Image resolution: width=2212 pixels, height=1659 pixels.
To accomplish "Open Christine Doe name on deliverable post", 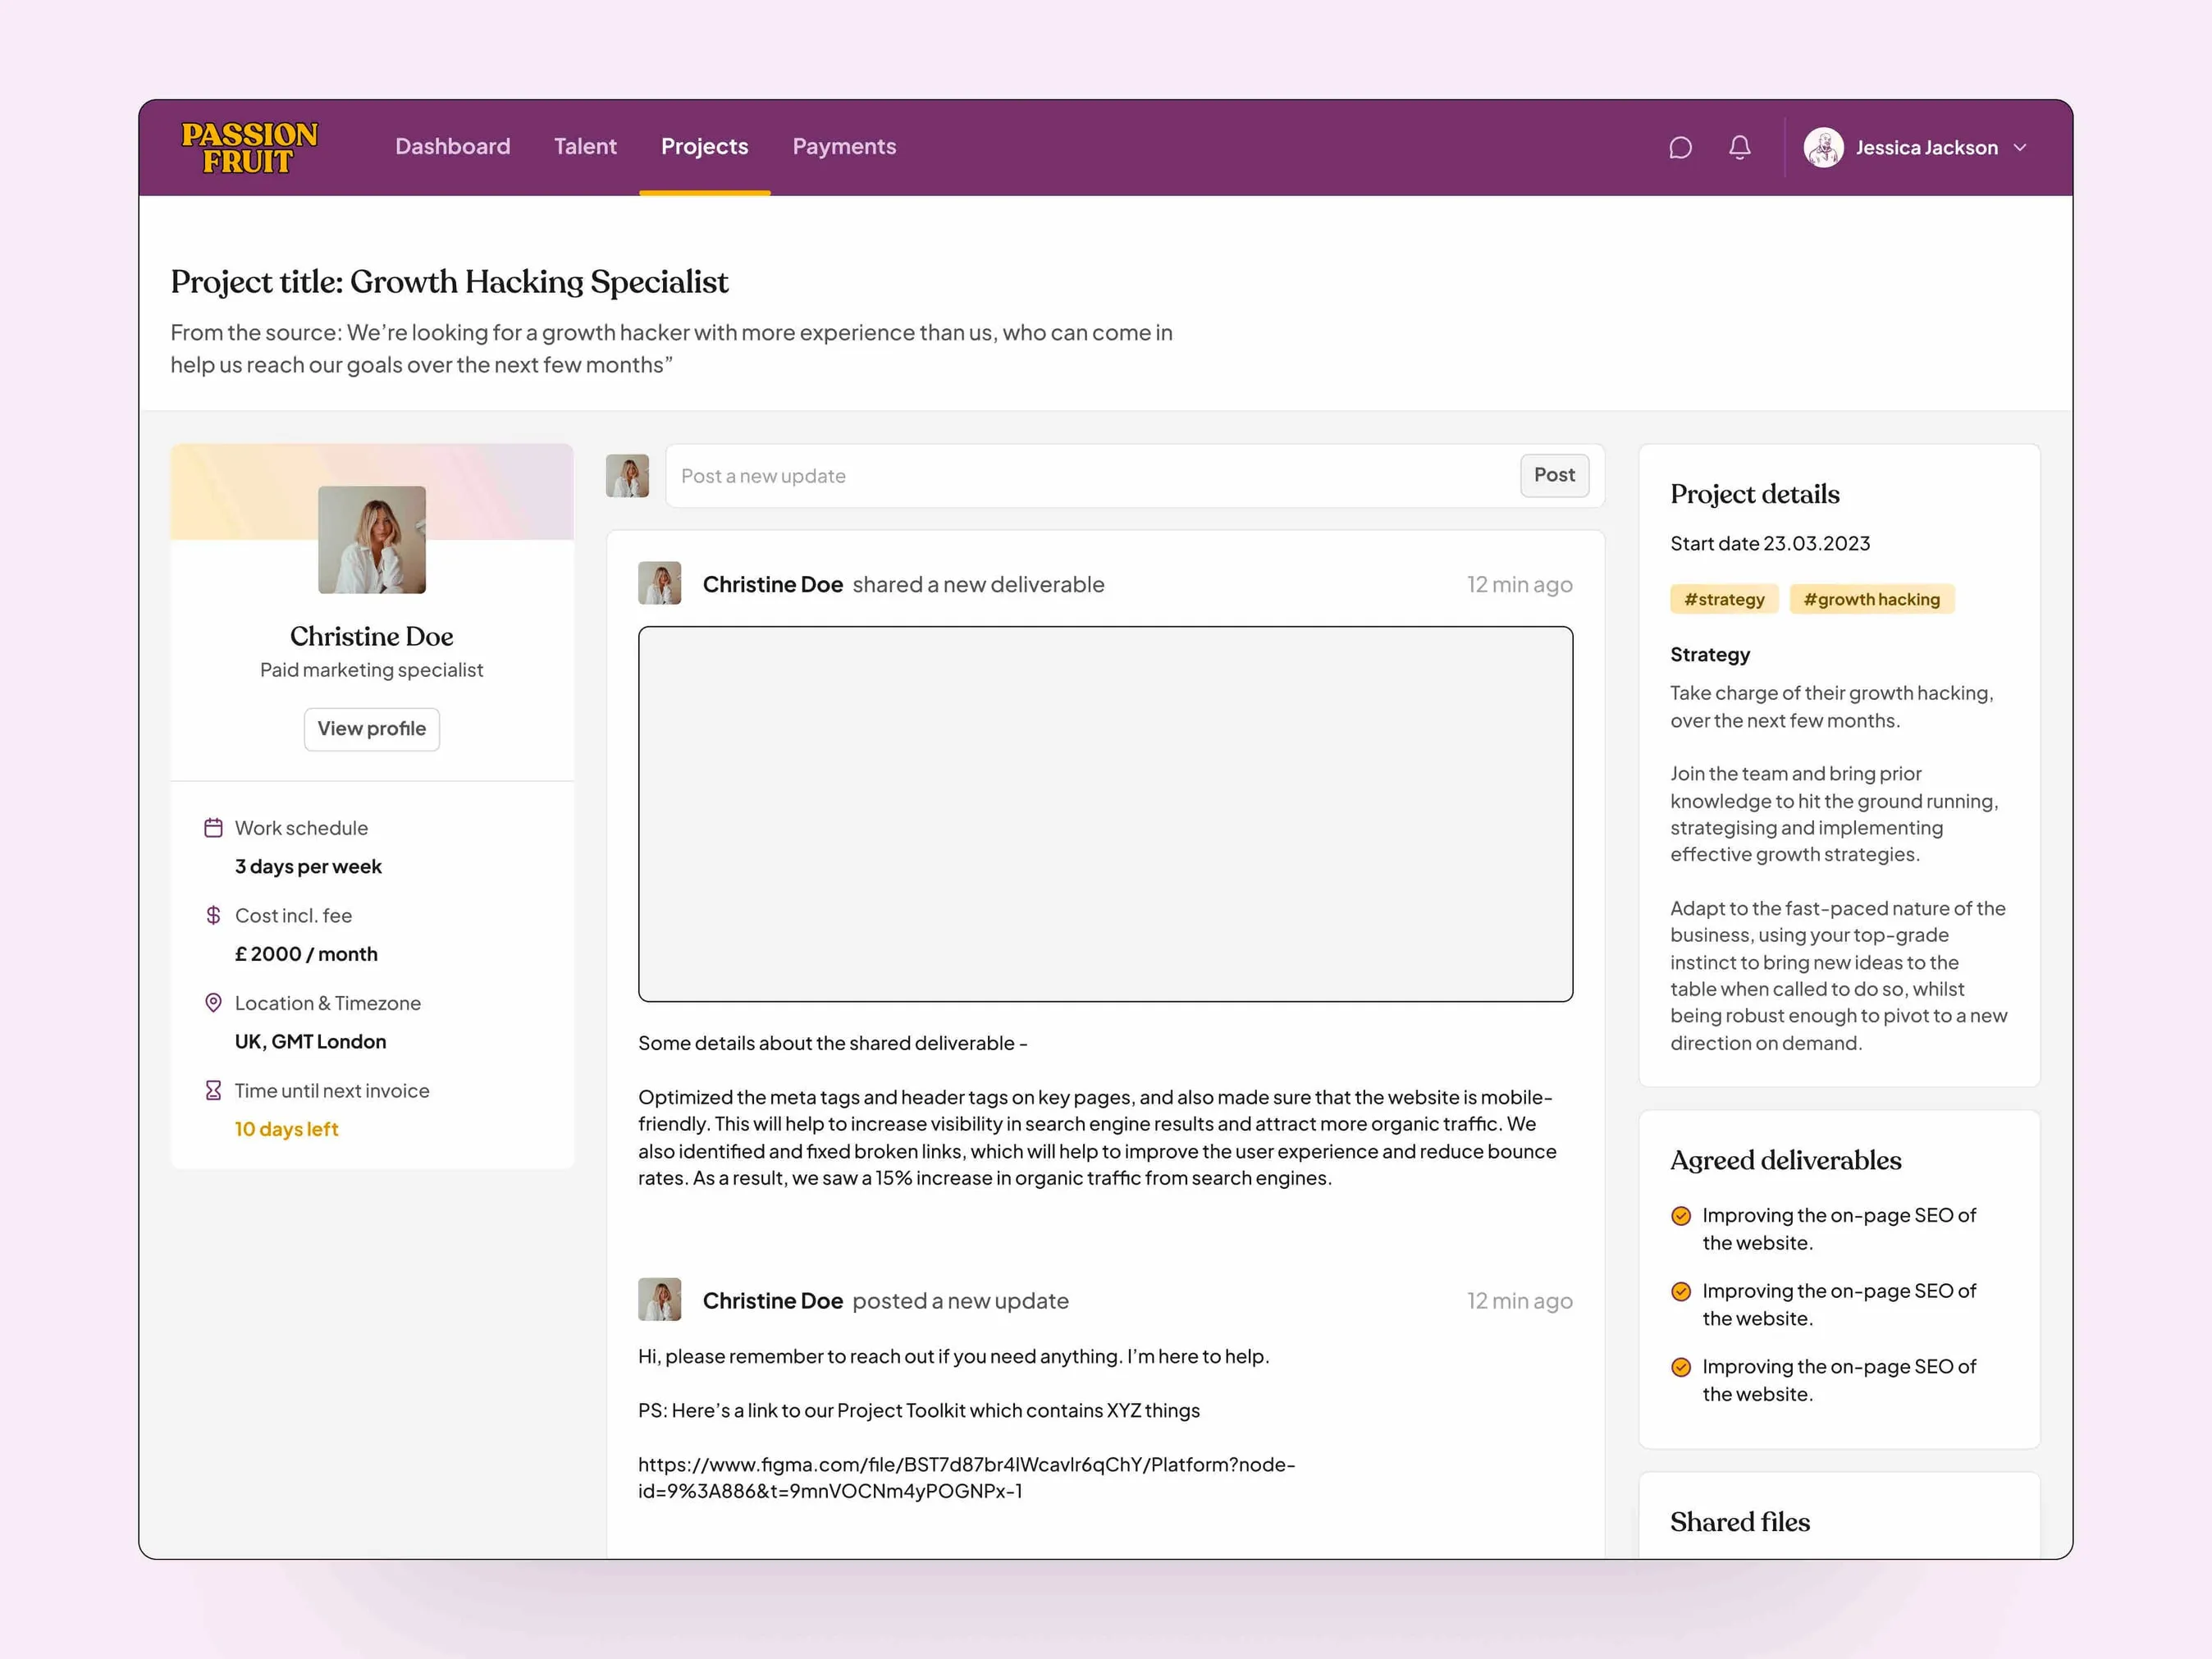I will tap(772, 585).
